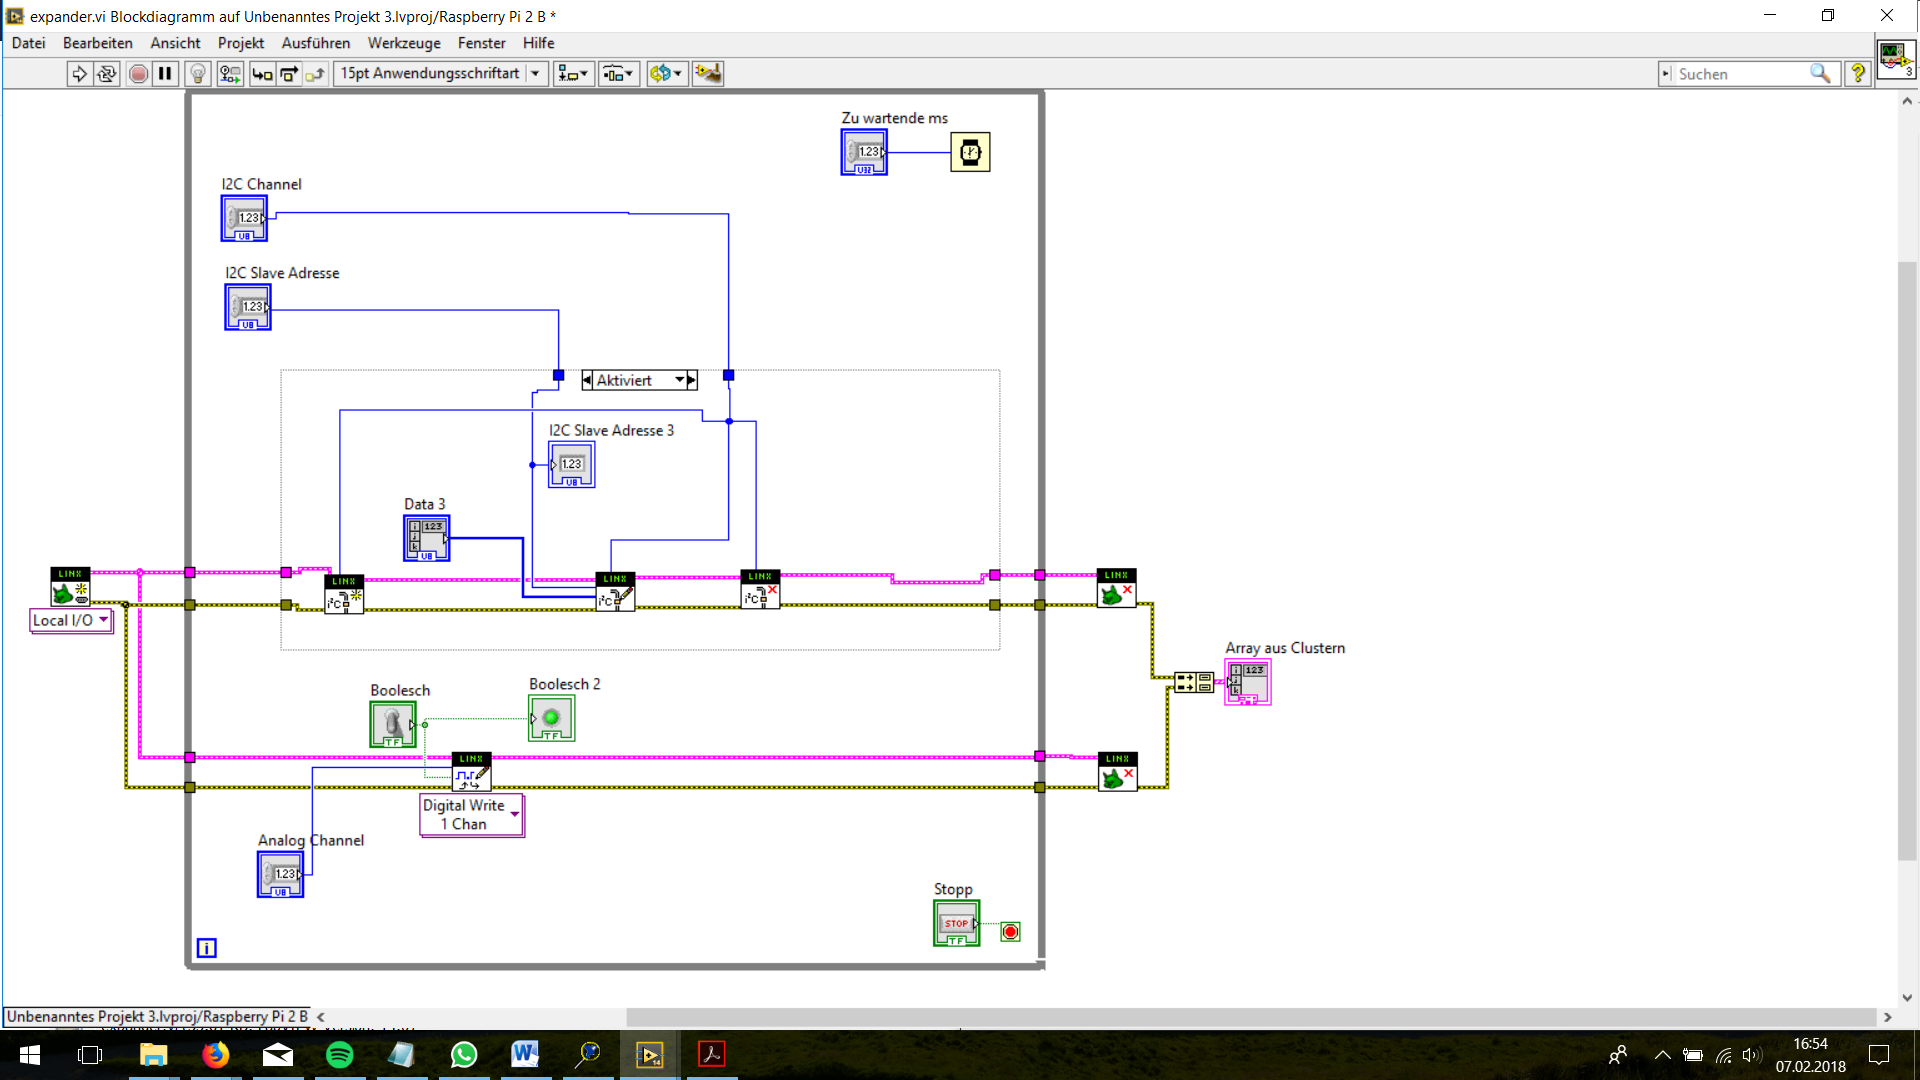The width and height of the screenshot is (1920, 1080).
Task: Click Clean Up Diagram broom icon
Action: tap(708, 73)
